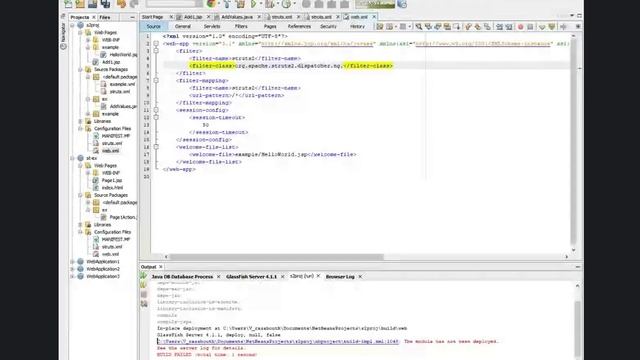Collapse Web Pages folder under s2proj
Viewport: 640px width, 360px height.
(x=80, y=33)
